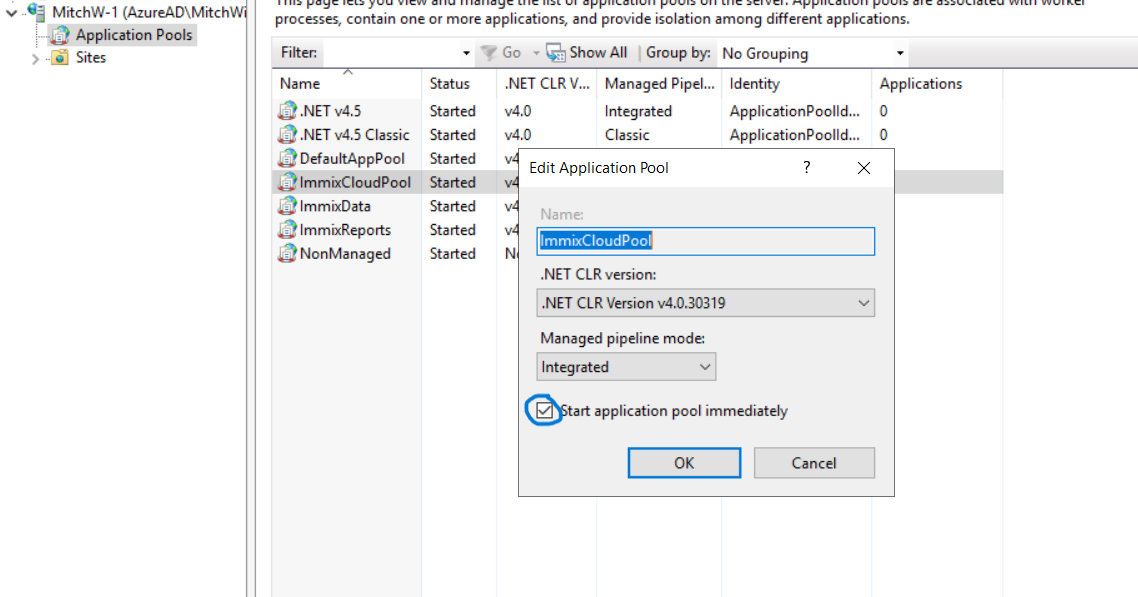Click the MitchW-1 server icon
Viewport: 1138px width, 597px height.
tap(36, 11)
